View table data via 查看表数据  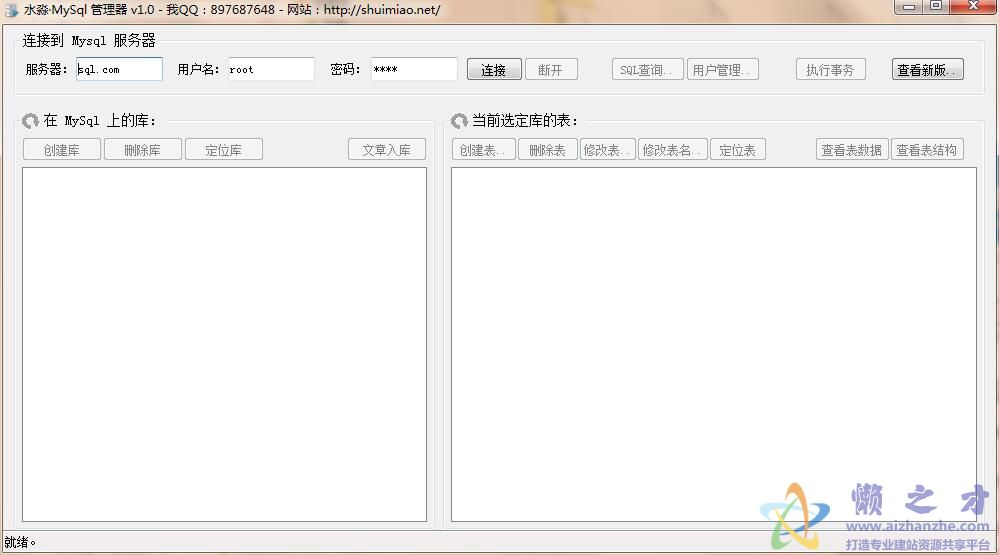[852, 150]
